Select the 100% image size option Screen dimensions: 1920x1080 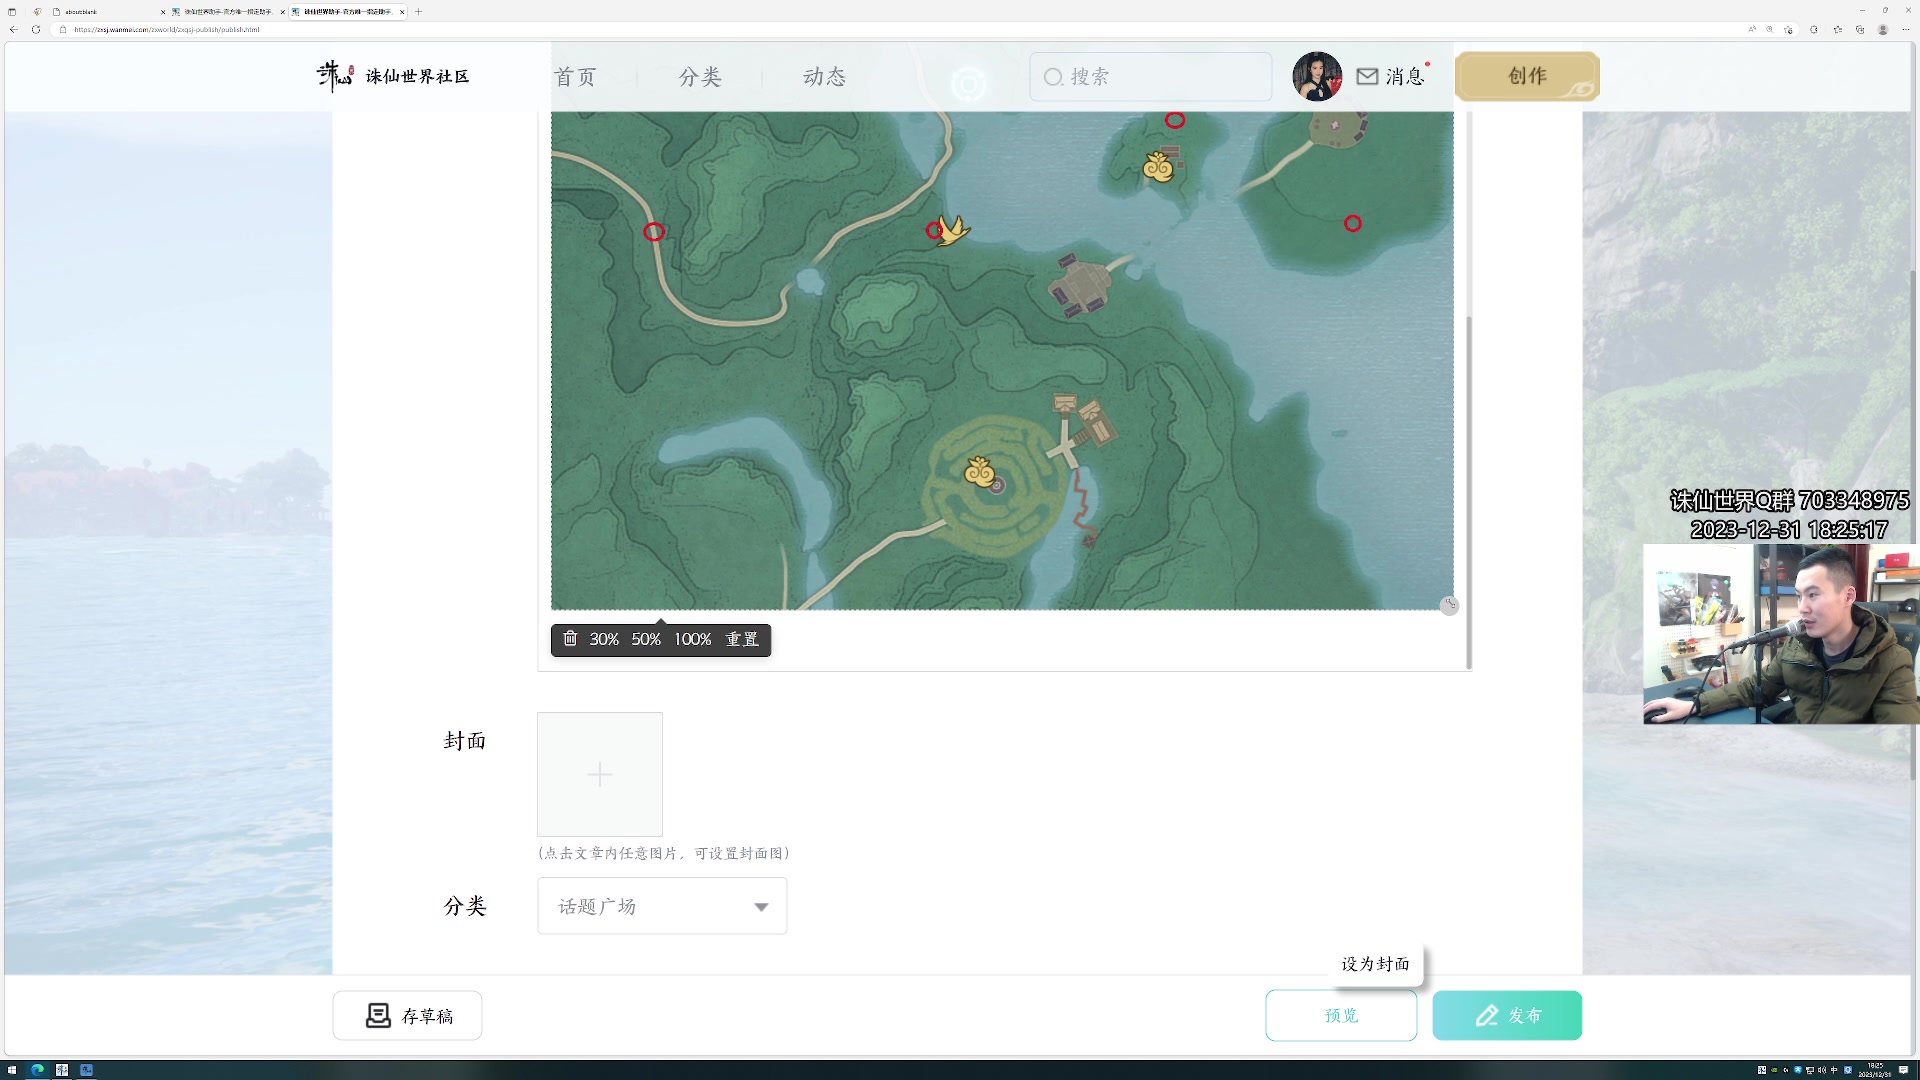tap(692, 639)
